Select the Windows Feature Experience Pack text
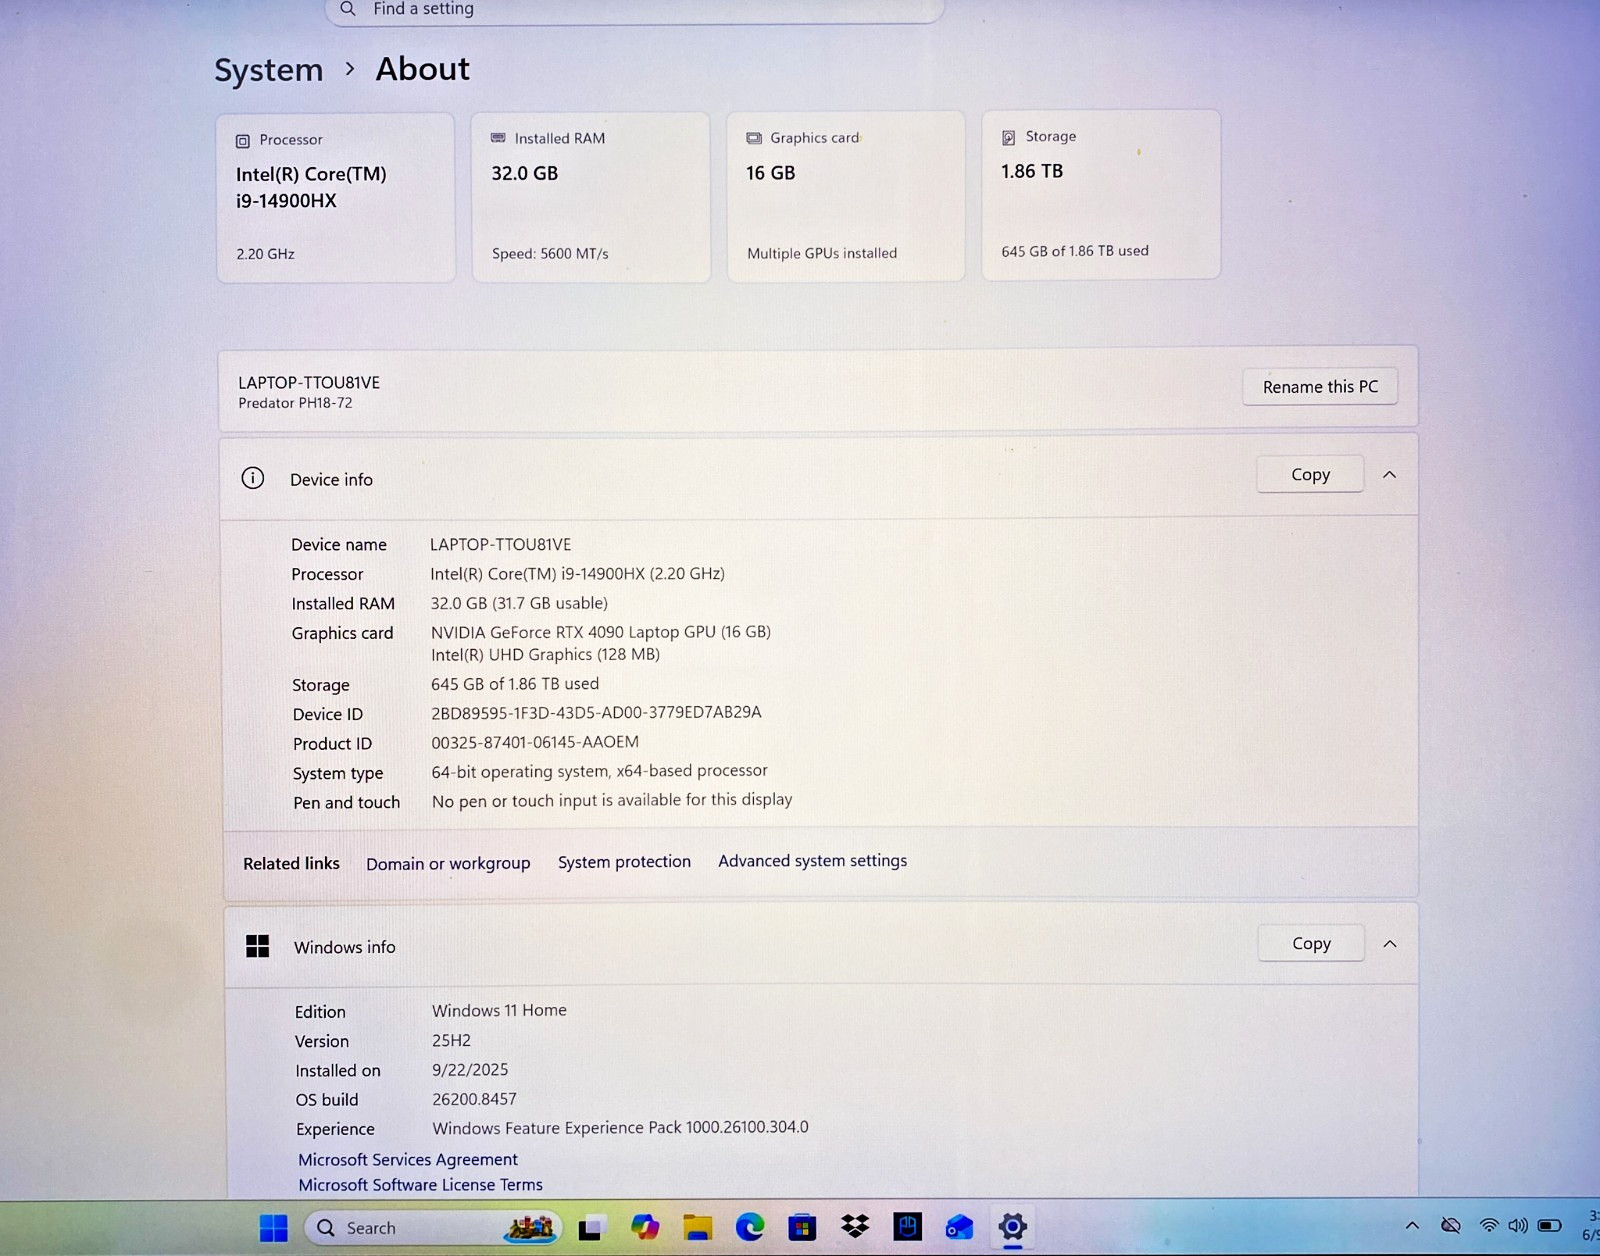 click(620, 1128)
